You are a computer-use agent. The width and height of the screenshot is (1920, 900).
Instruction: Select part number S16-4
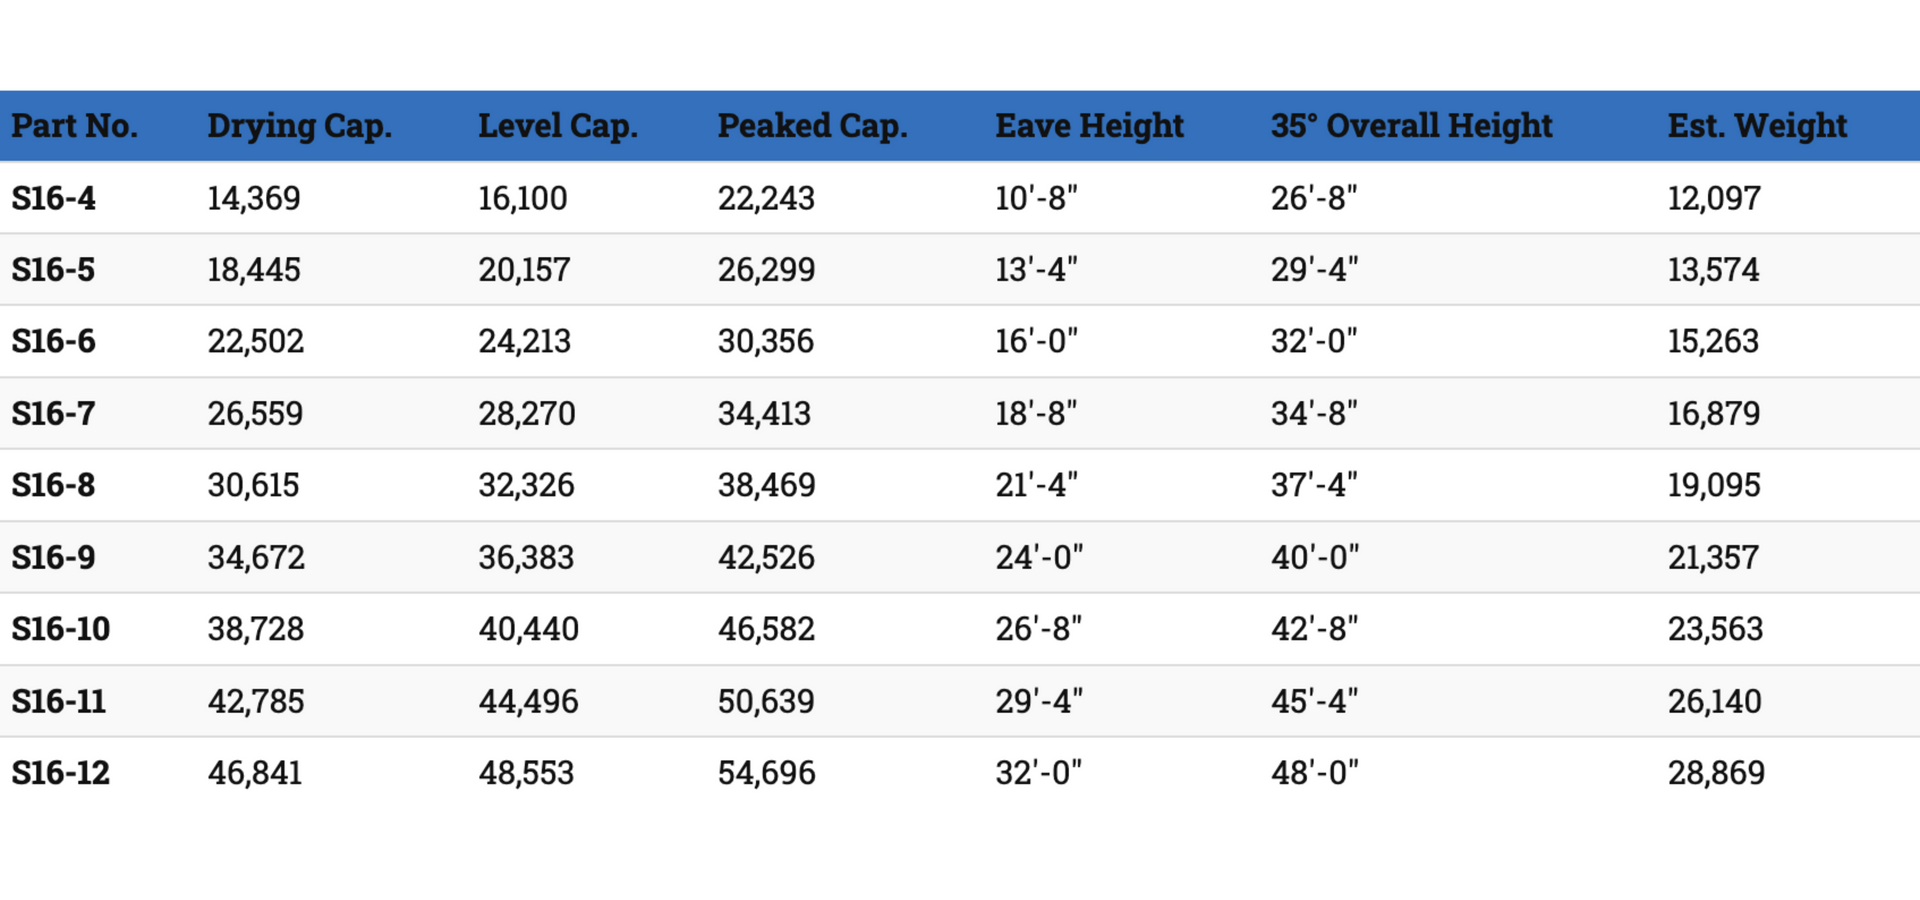click(x=54, y=198)
